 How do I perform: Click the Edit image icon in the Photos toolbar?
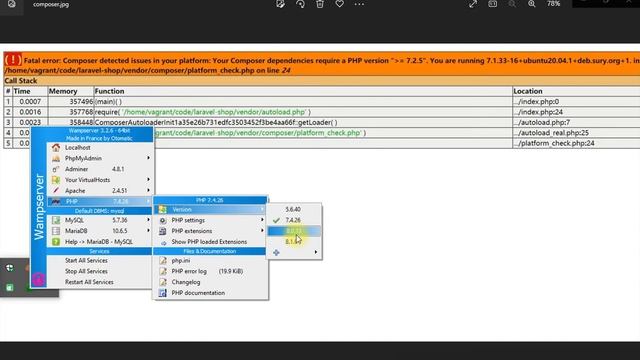(x=280, y=4)
